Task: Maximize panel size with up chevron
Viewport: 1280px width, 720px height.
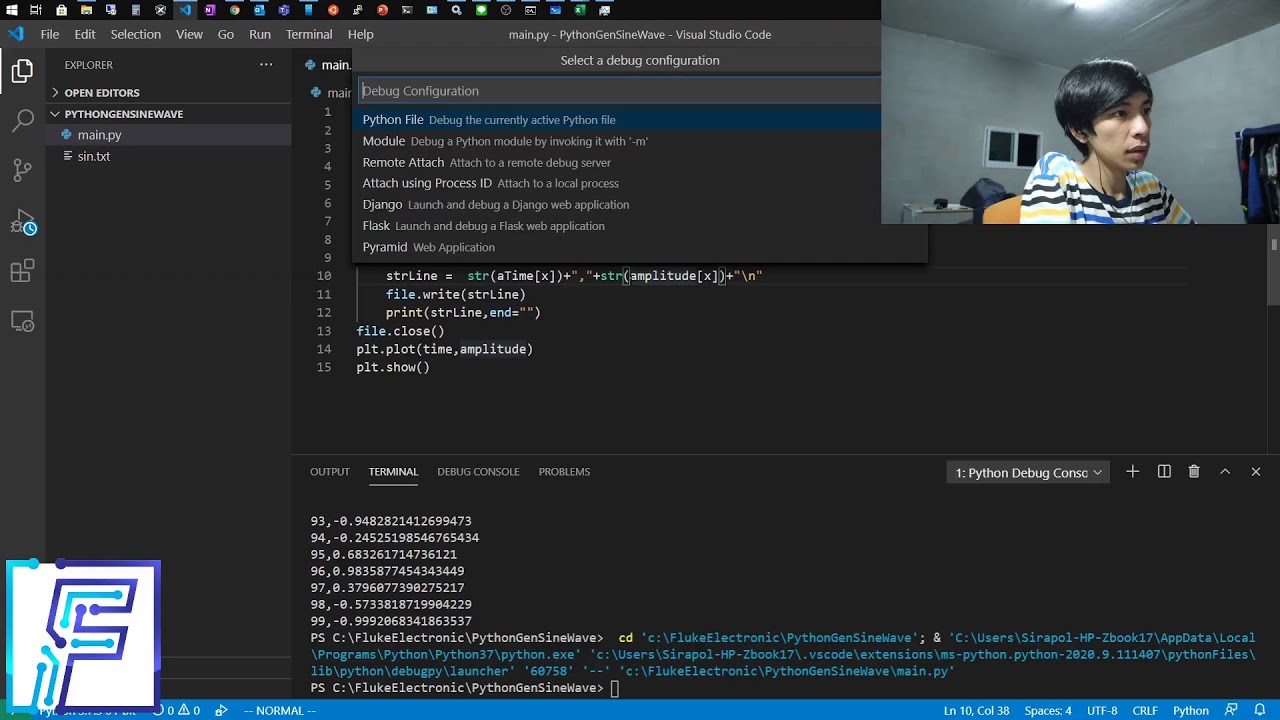Action: 1225,472
